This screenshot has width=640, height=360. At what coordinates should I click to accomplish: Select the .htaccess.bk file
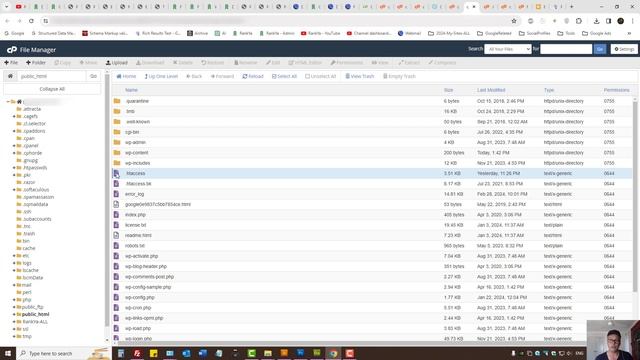point(138,184)
